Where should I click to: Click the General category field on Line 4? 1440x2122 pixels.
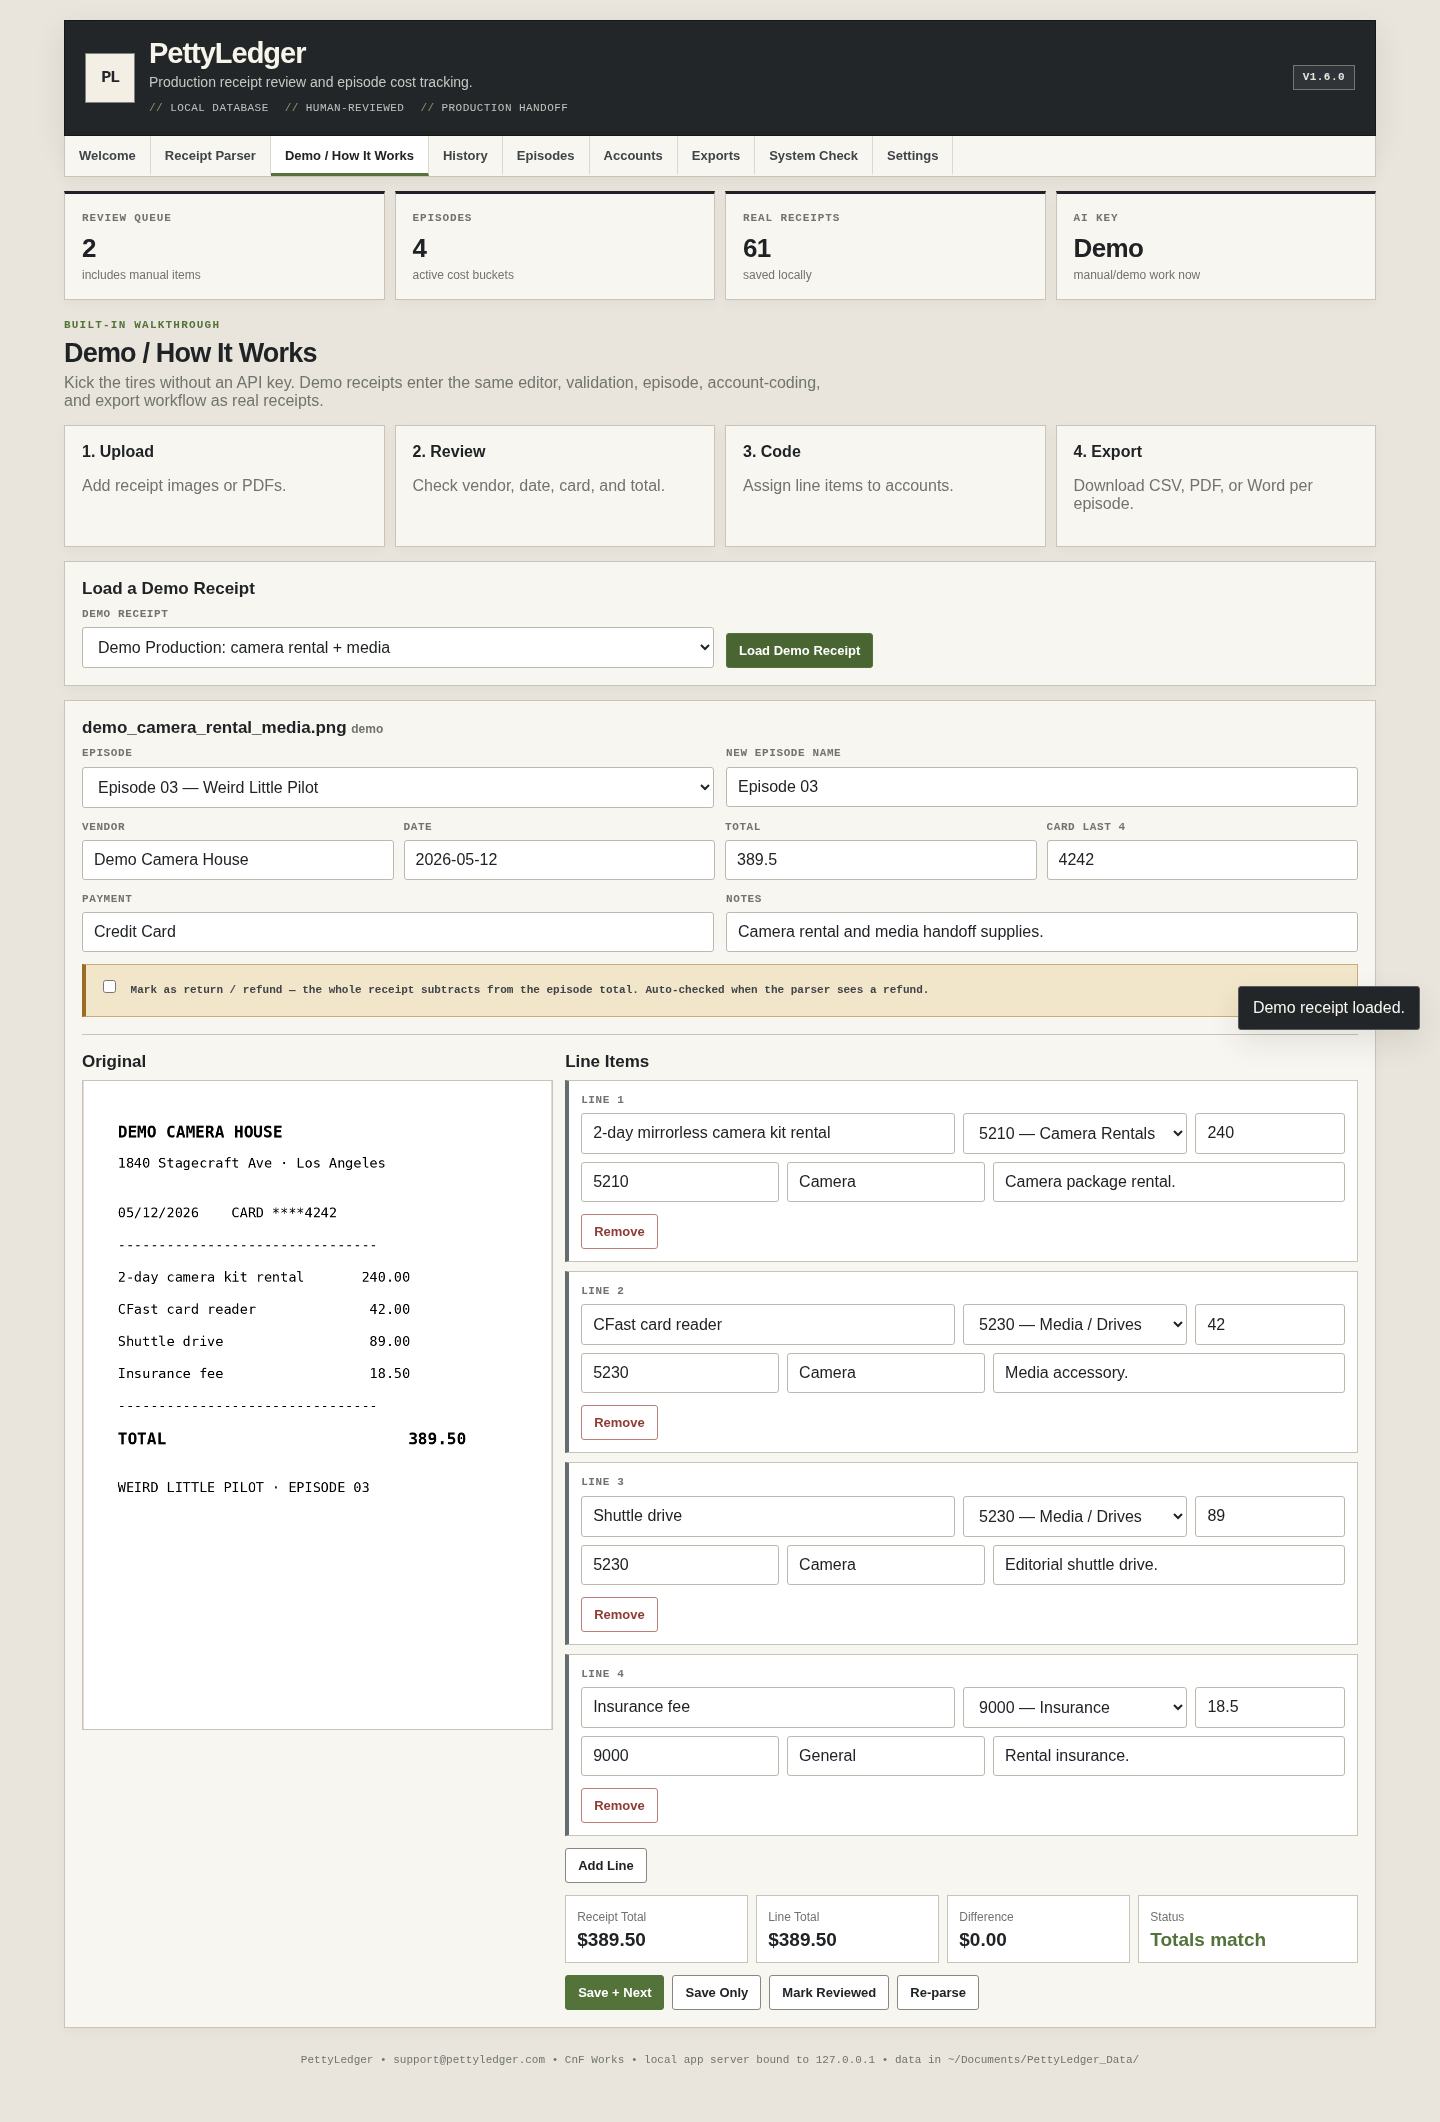pos(886,1756)
